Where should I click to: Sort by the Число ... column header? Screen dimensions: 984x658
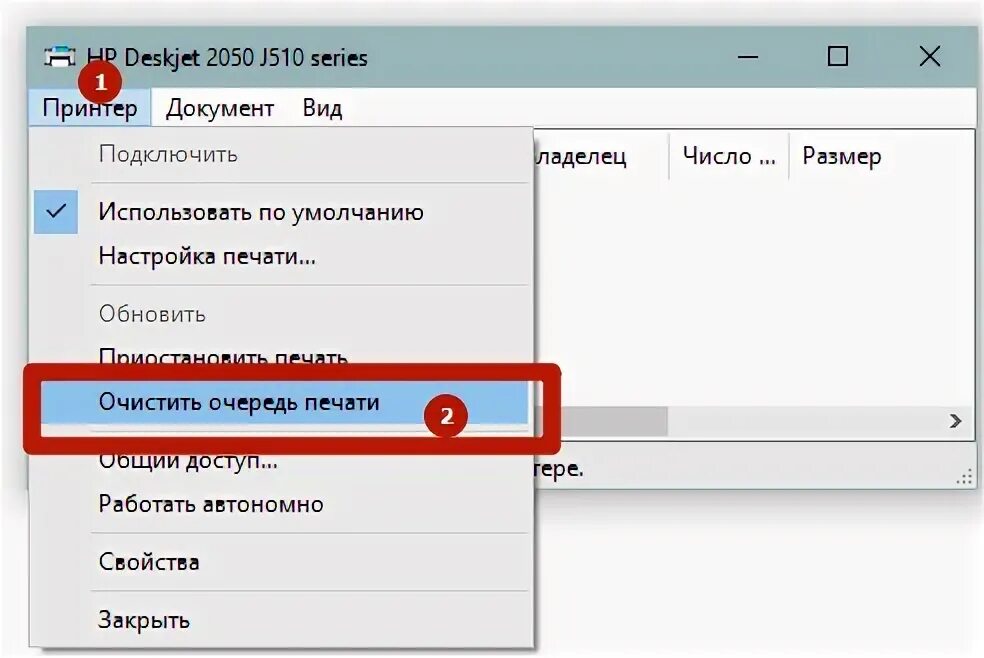729,156
